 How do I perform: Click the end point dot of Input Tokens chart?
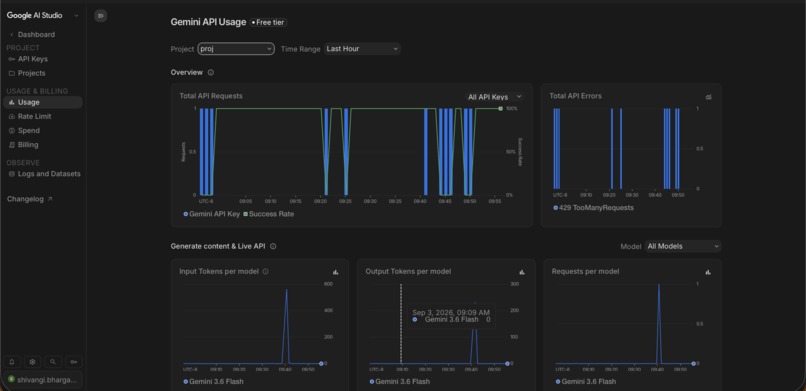click(x=321, y=363)
